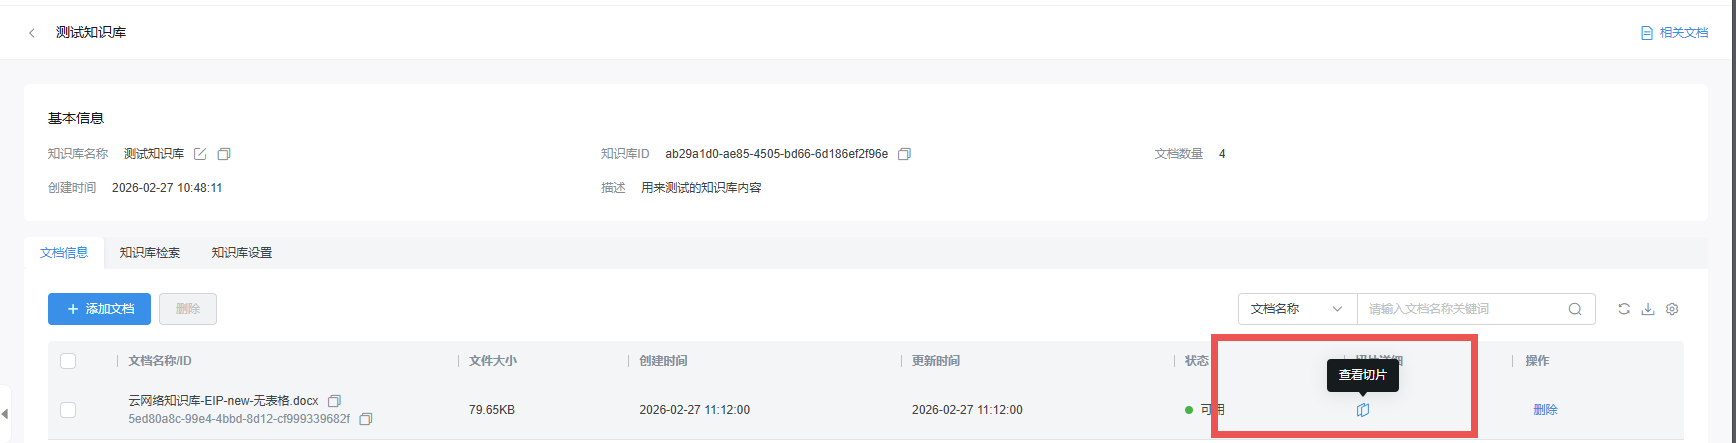
Task: Click the 添加文档 button
Action: [x=99, y=309]
